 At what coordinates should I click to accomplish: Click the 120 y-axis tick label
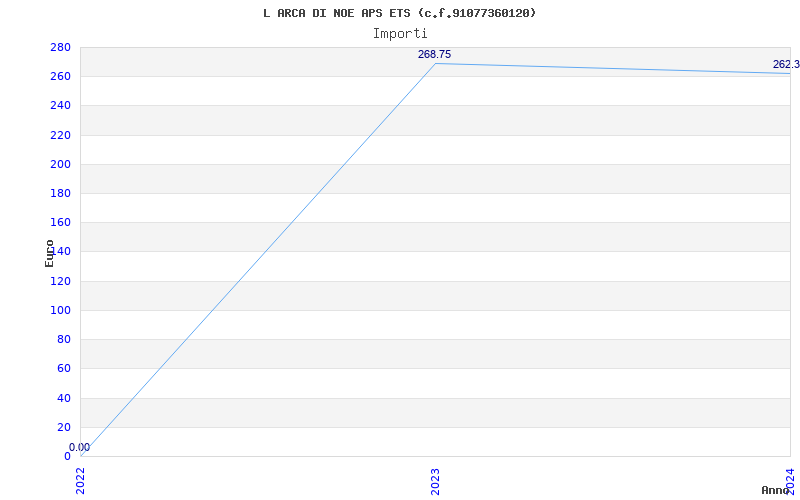[x=60, y=281]
